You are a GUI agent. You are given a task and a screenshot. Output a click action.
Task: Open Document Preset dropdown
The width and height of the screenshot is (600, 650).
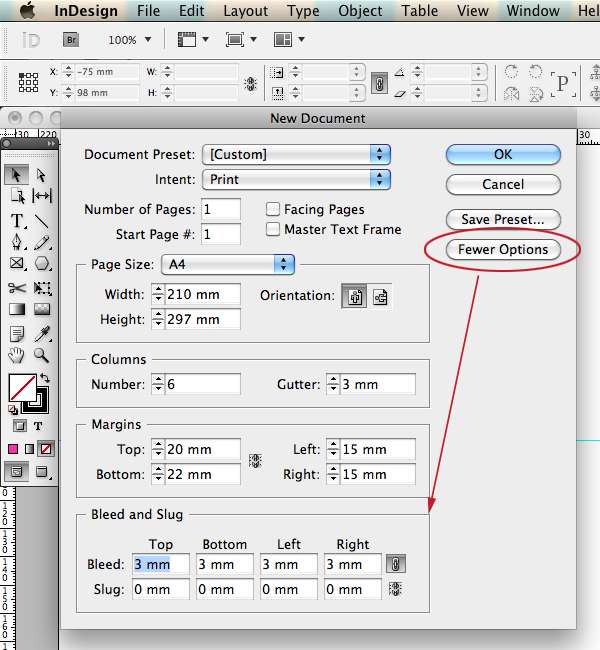click(x=296, y=155)
